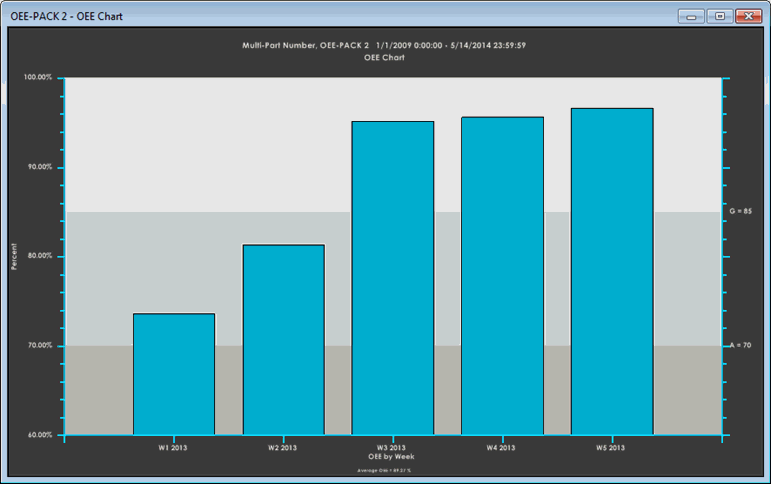
Task: Click the 'Percent' y-axis label
Action: 15,257
